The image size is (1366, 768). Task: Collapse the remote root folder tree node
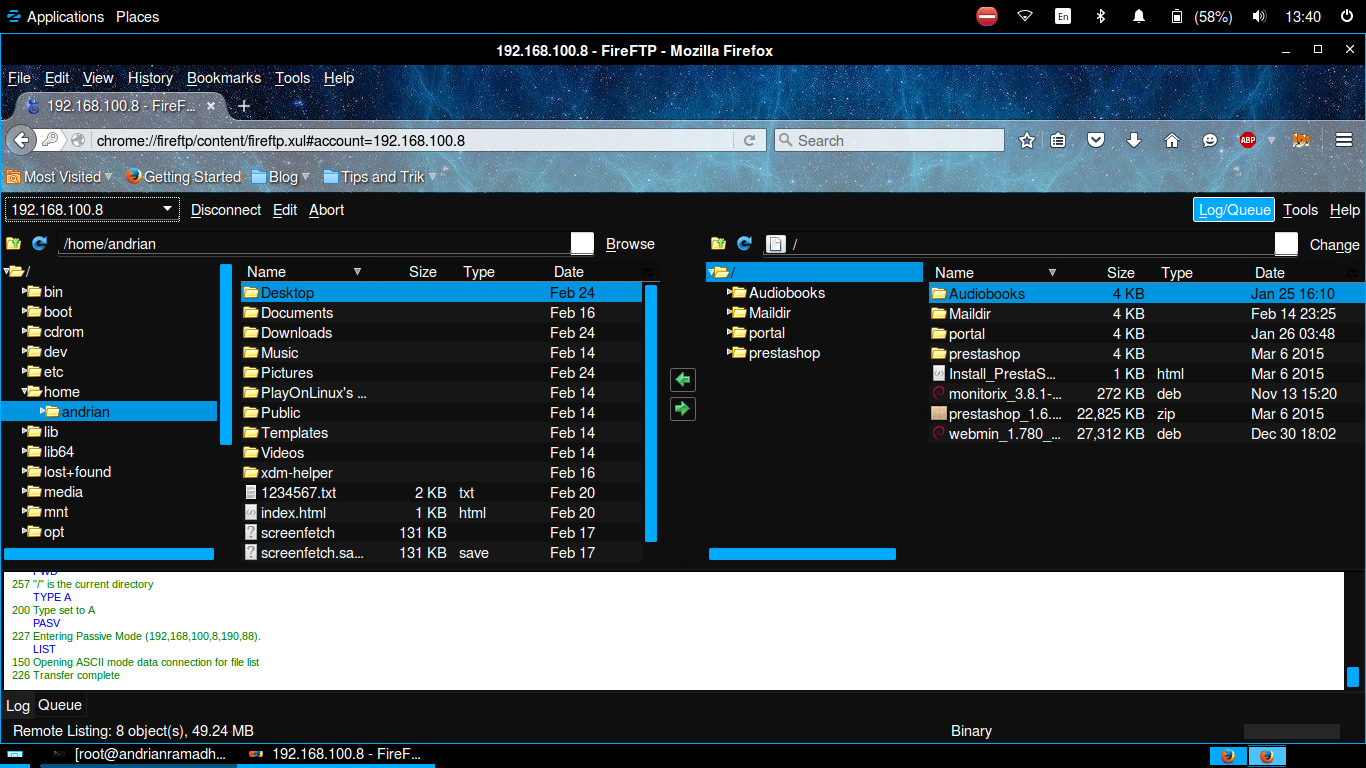point(710,272)
